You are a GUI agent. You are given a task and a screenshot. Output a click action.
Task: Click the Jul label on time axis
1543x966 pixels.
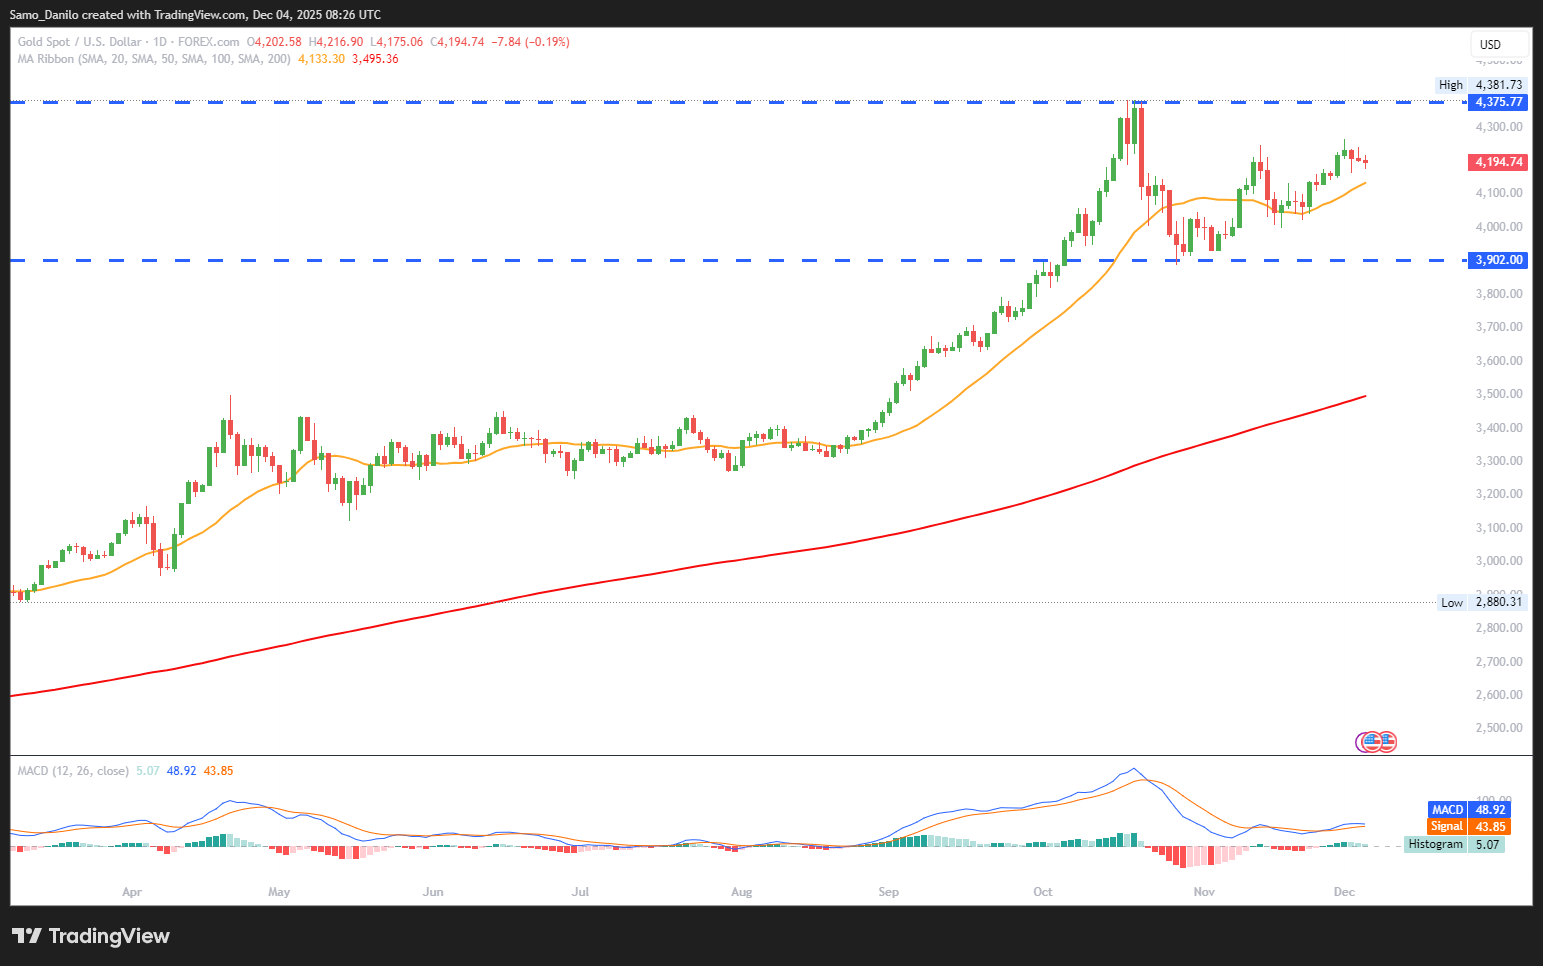click(x=580, y=892)
